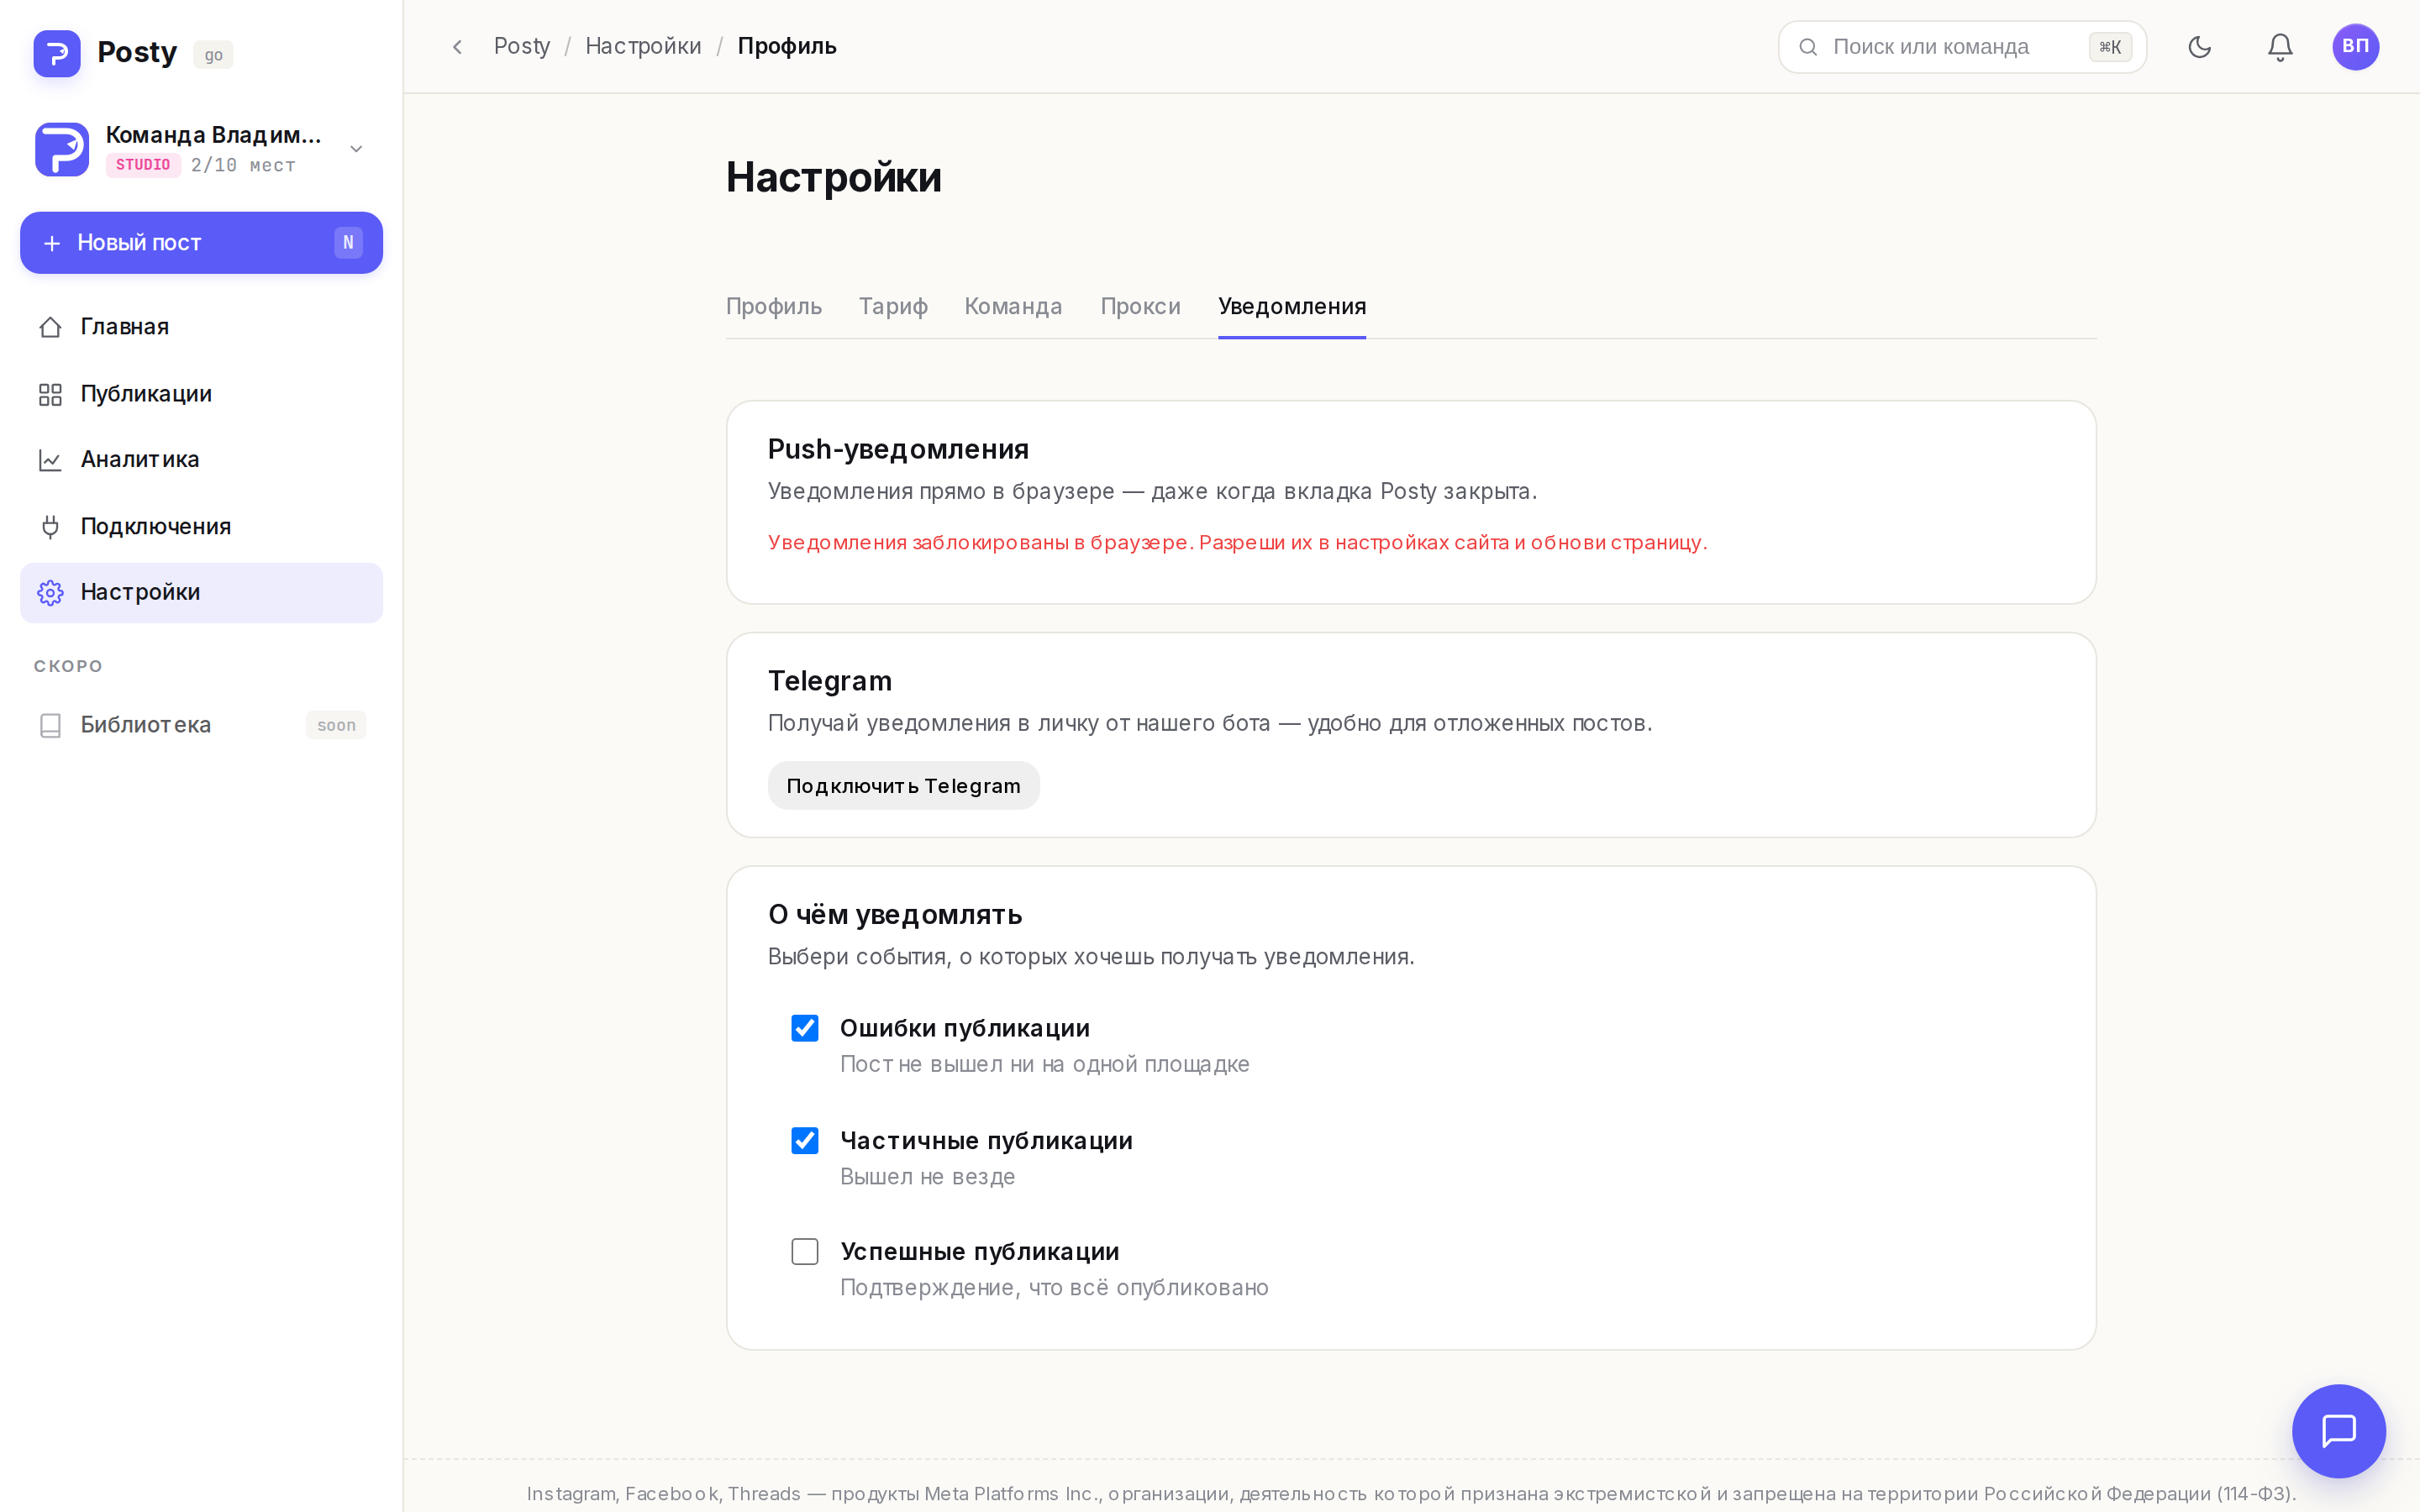This screenshot has width=2420, height=1512.
Task: Uncheck Частичные публикации checkbox
Action: click(x=805, y=1141)
